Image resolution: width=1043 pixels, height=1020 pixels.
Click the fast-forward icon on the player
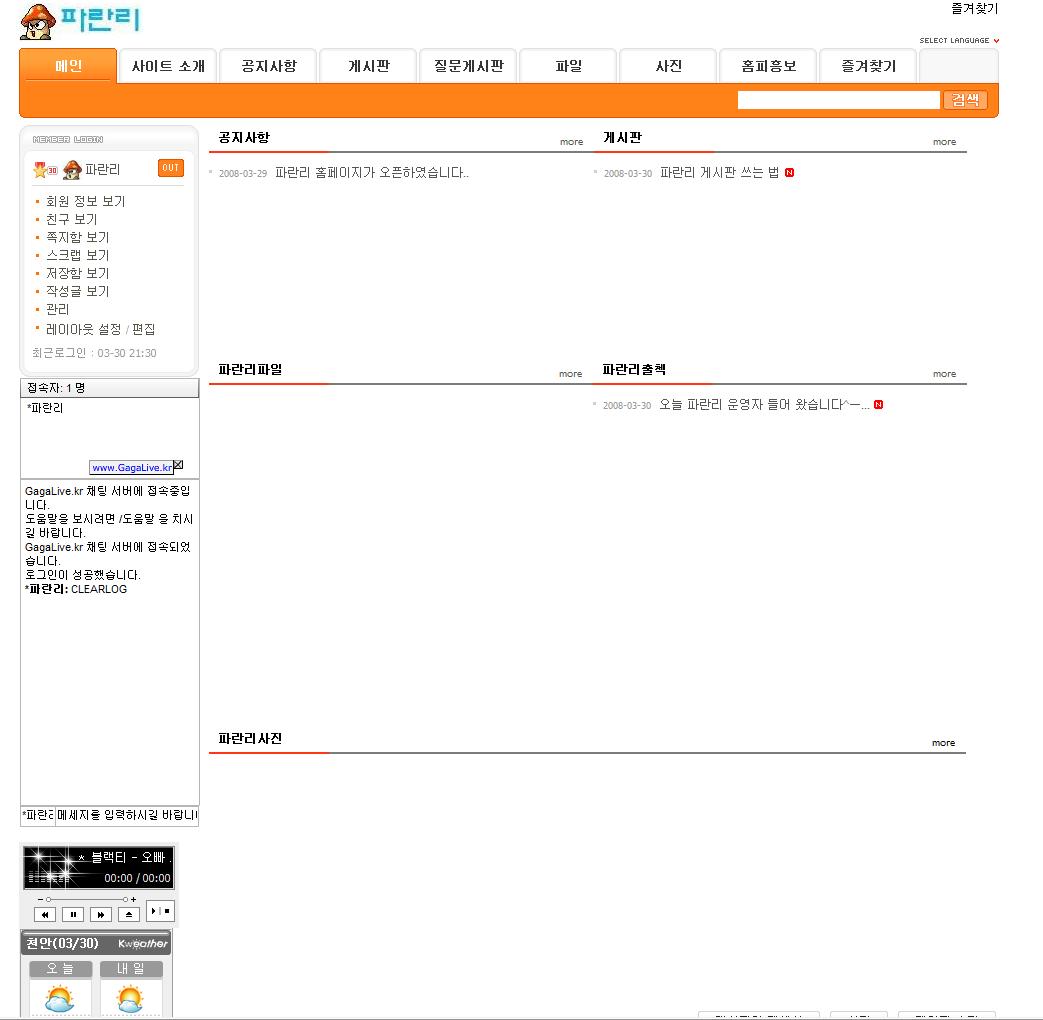(x=100, y=914)
